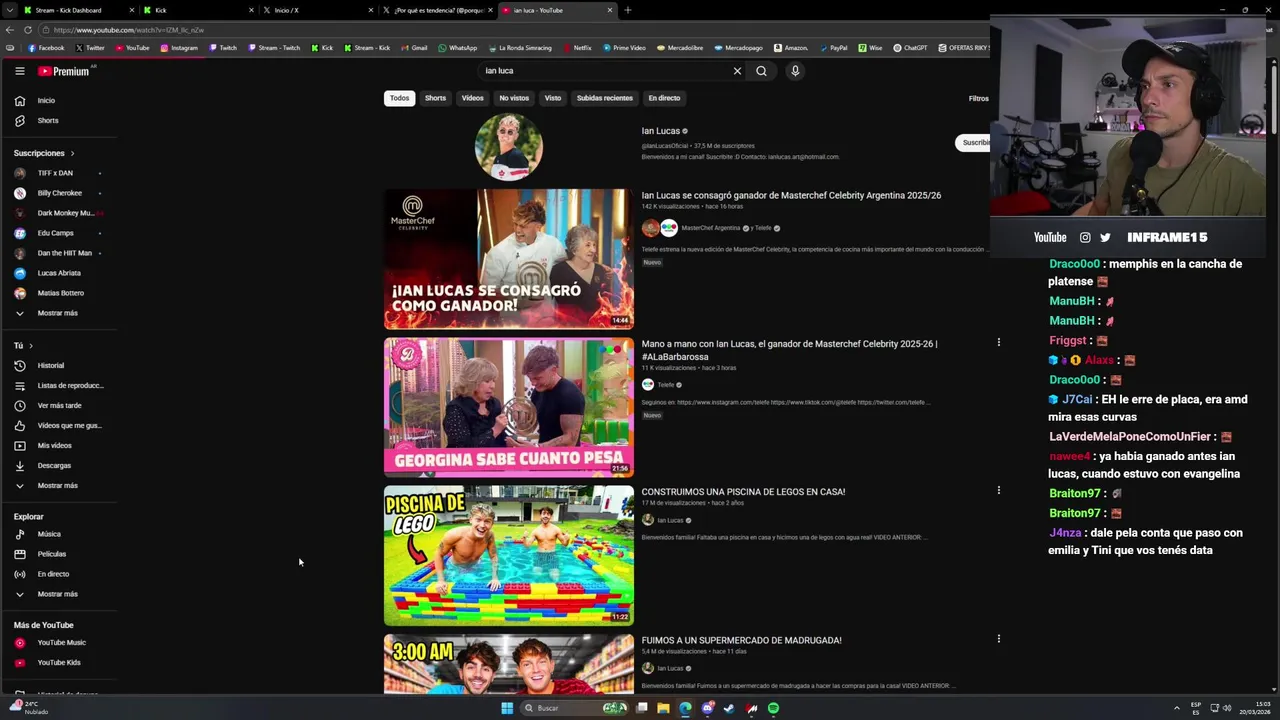Viewport: 1280px width, 720px height.
Task: Go back with the browser back arrow
Action: pos(11,30)
